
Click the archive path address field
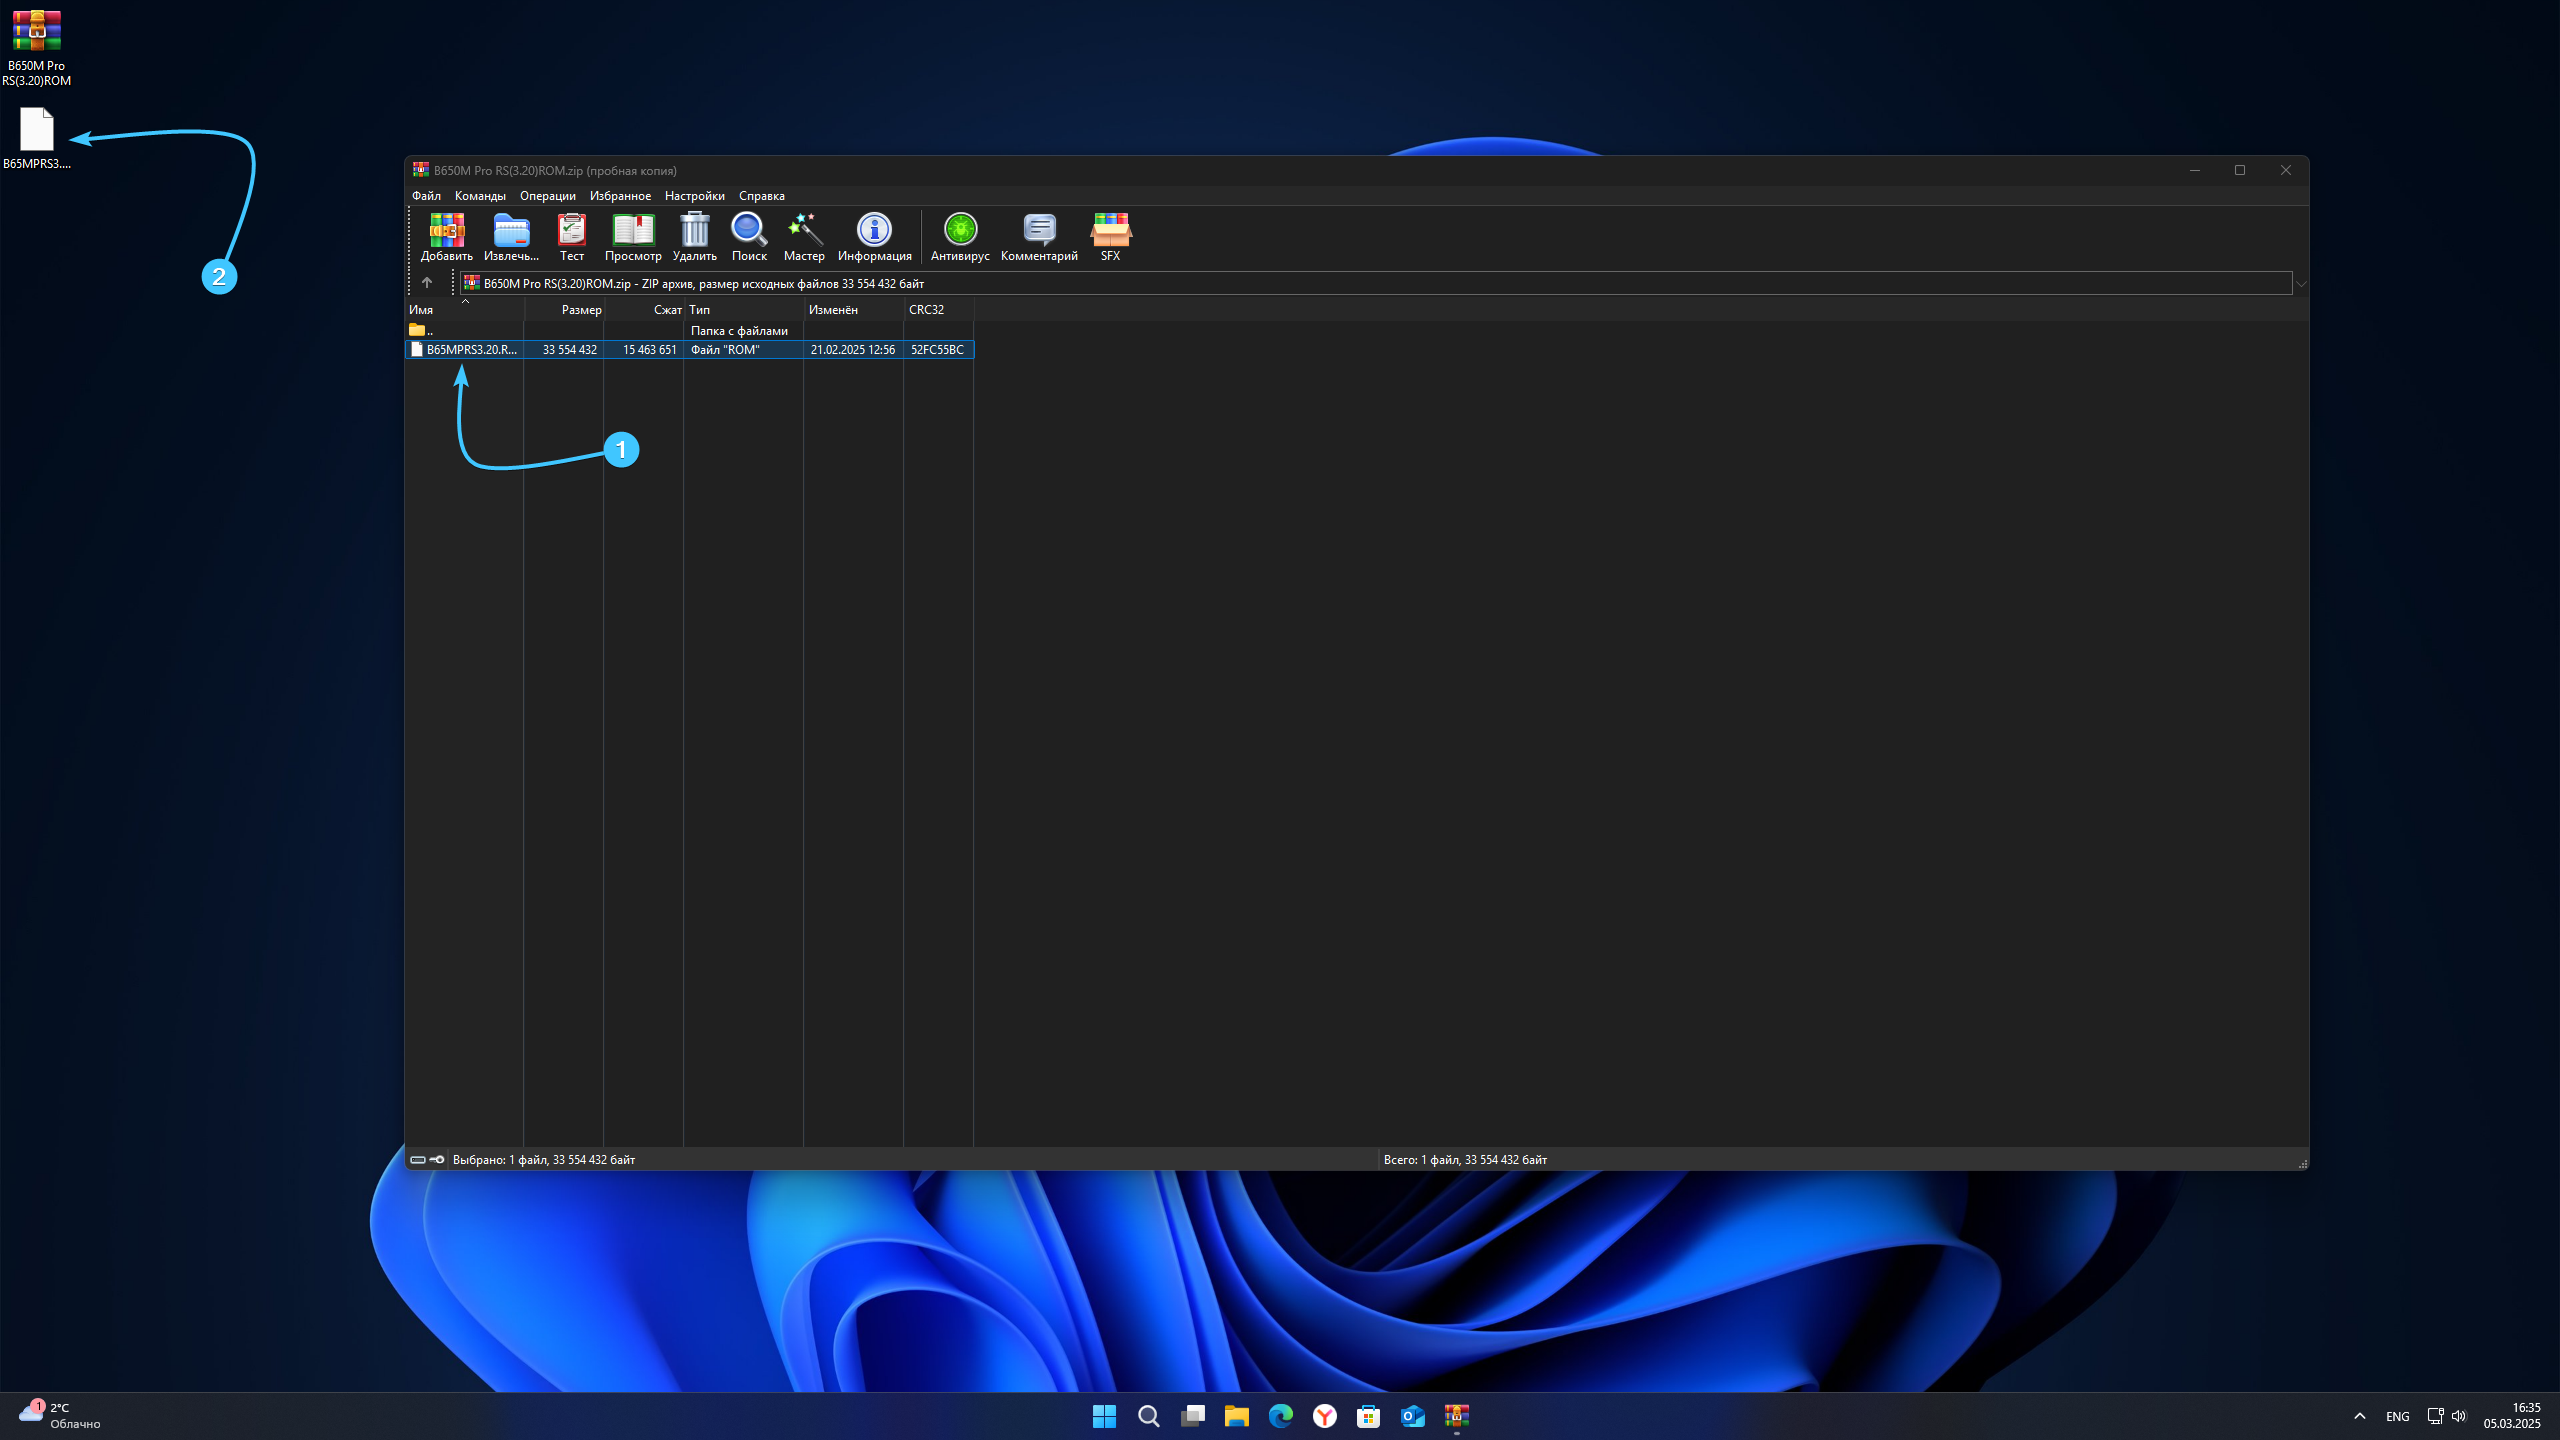[1376, 284]
